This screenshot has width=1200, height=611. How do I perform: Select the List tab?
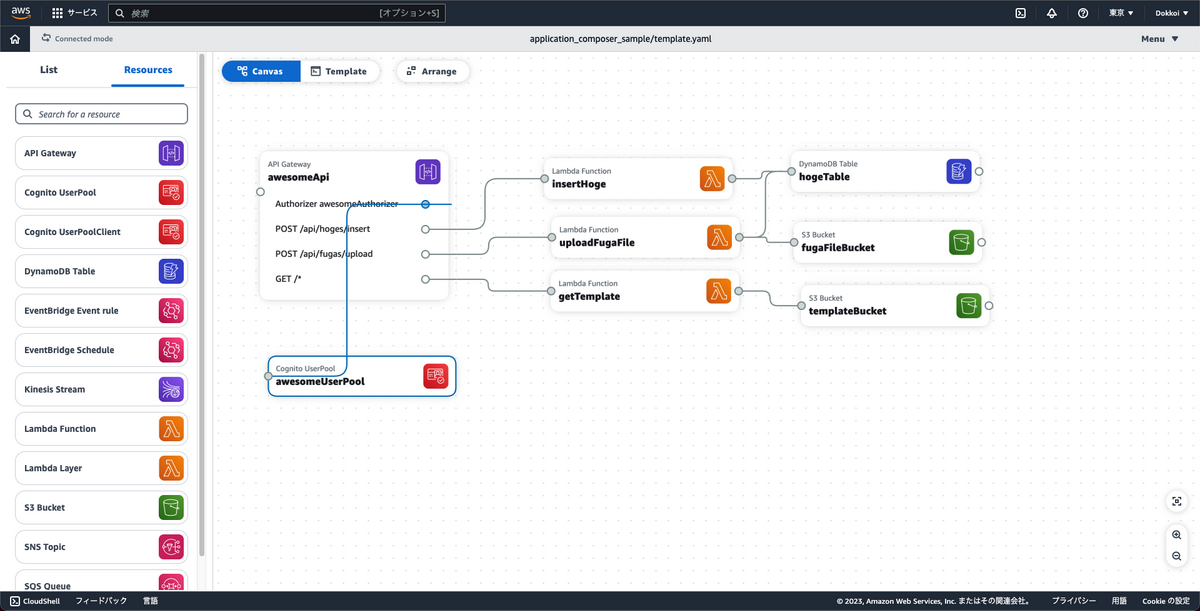[x=49, y=70]
